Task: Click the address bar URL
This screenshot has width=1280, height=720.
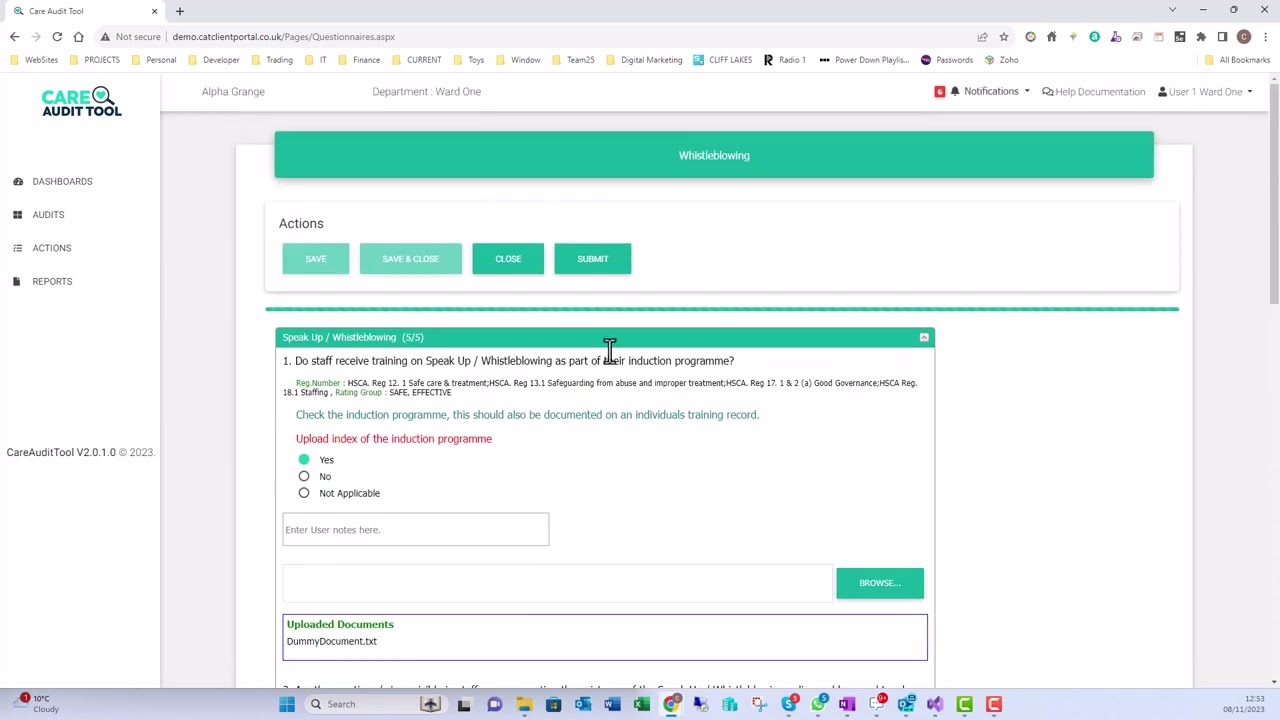Action: [283, 37]
